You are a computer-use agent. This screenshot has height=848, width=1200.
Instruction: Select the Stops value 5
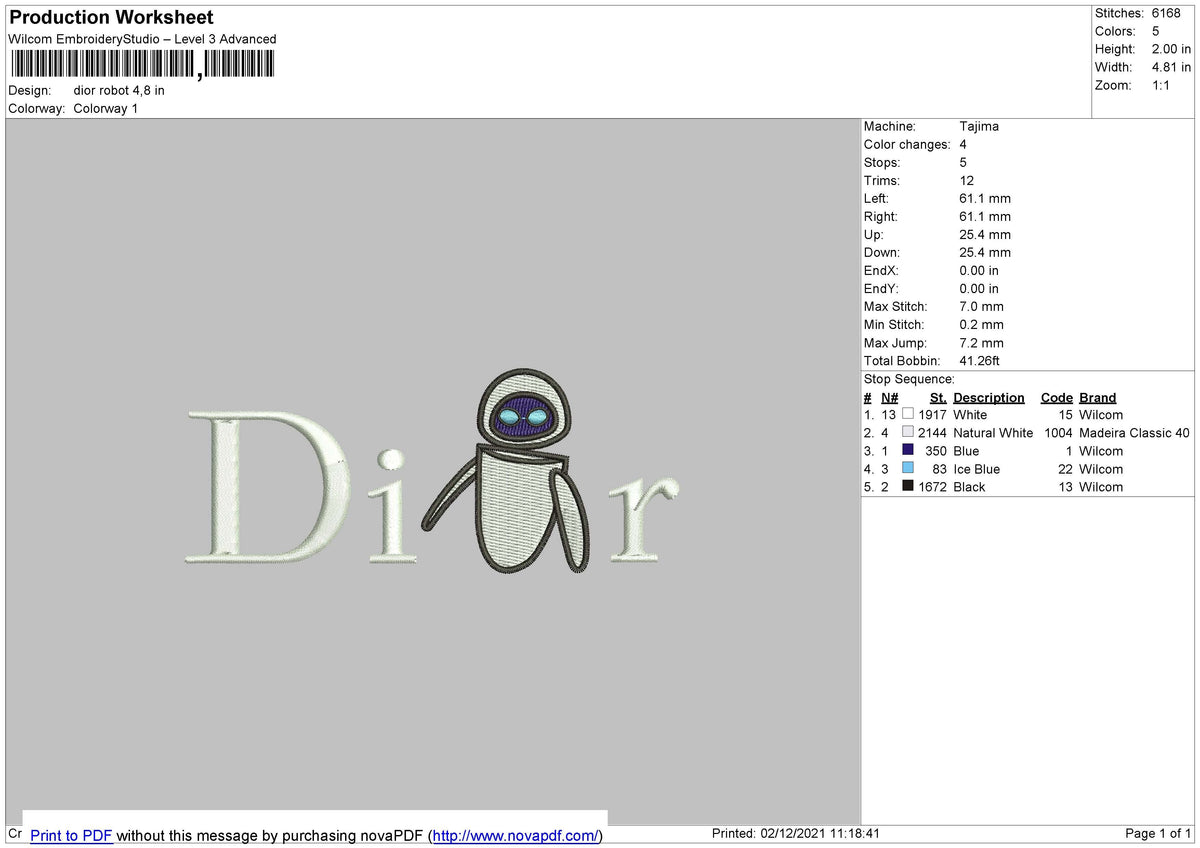tap(963, 162)
